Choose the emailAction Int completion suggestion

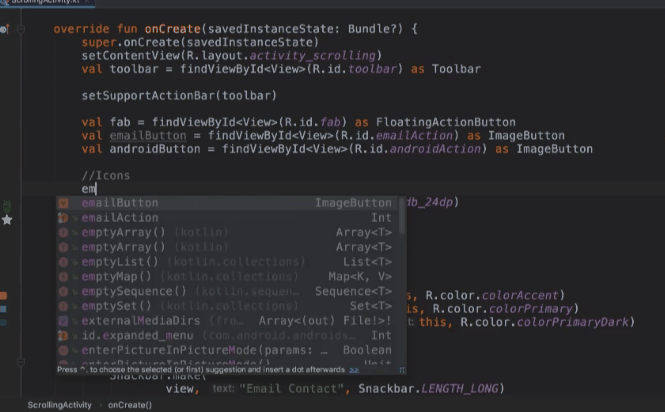pyautogui.click(x=227, y=218)
